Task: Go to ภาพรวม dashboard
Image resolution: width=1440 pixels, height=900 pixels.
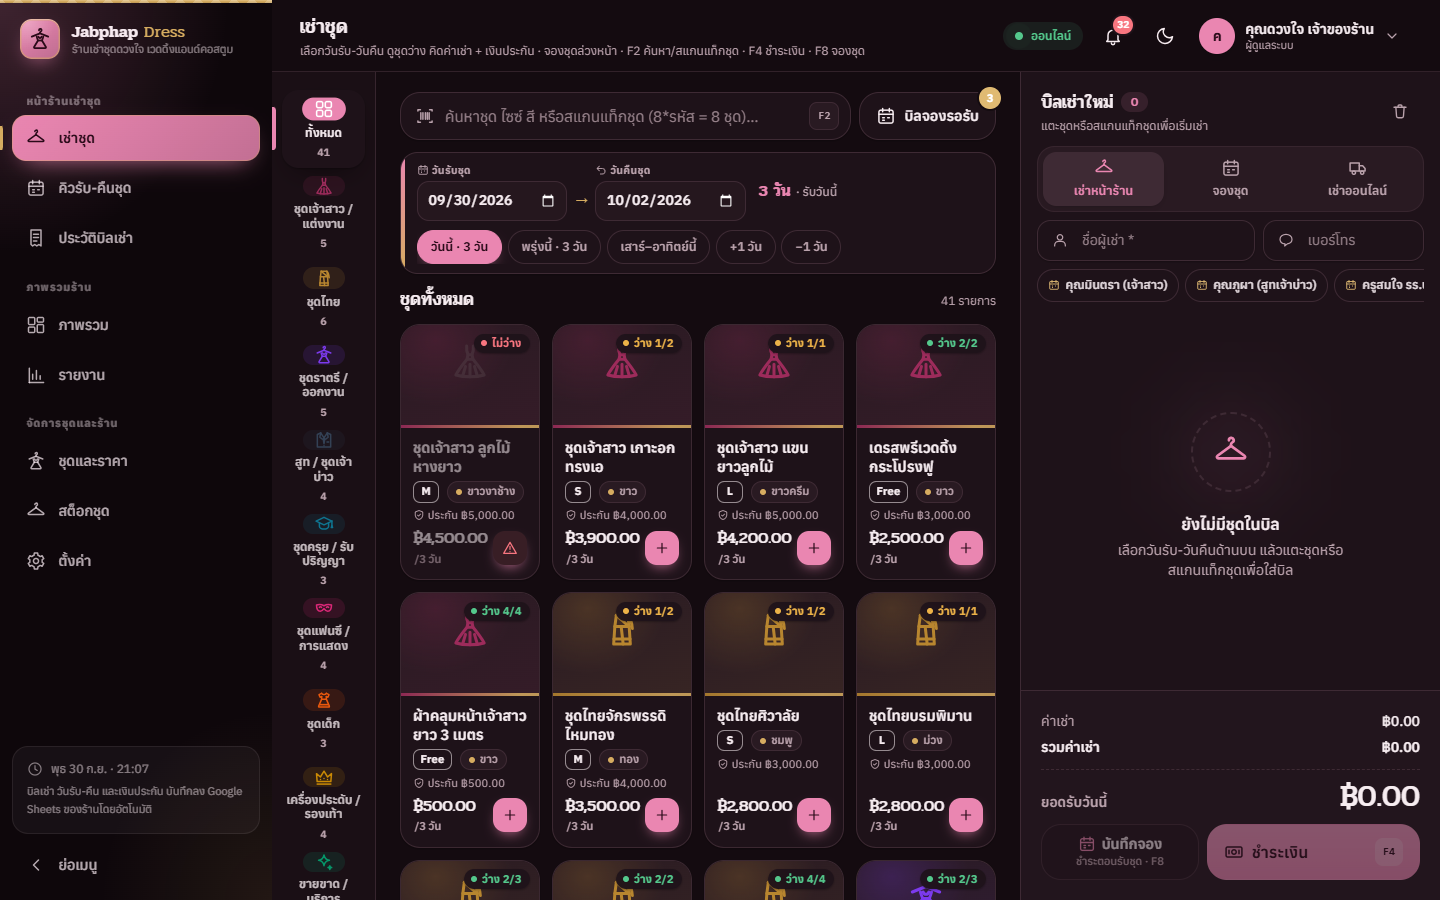Action: coord(136,325)
